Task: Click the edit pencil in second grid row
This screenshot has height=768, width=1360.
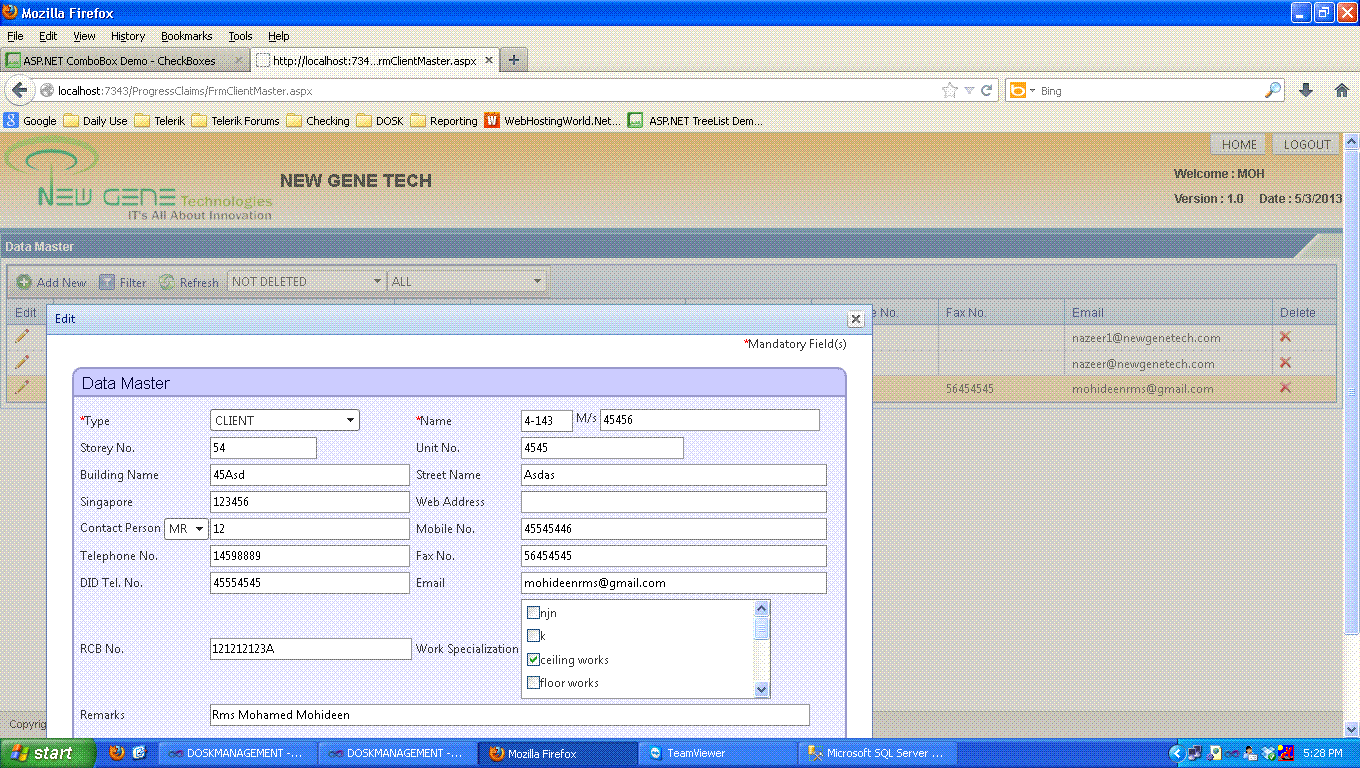Action: coord(22,361)
